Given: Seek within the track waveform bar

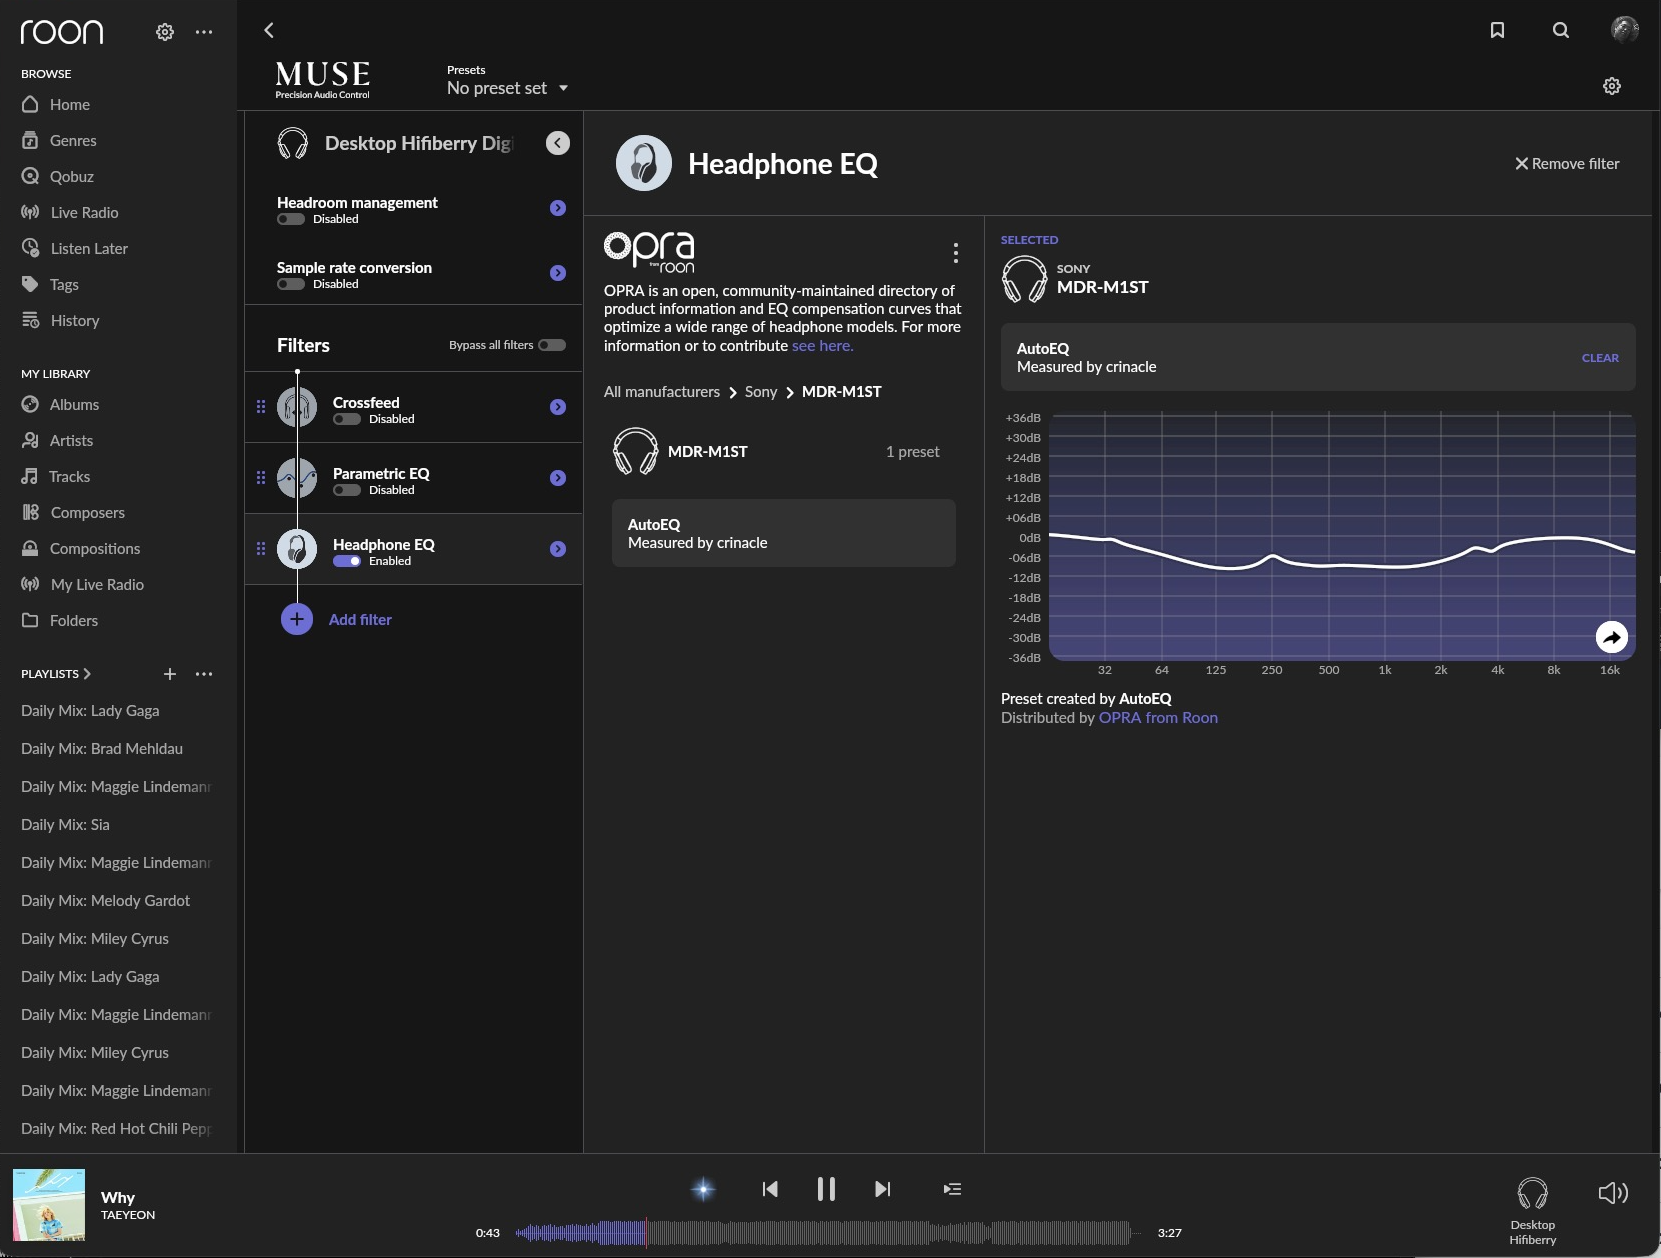Looking at the screenshot, I should pyautogui.click(x=822, y=1233).
